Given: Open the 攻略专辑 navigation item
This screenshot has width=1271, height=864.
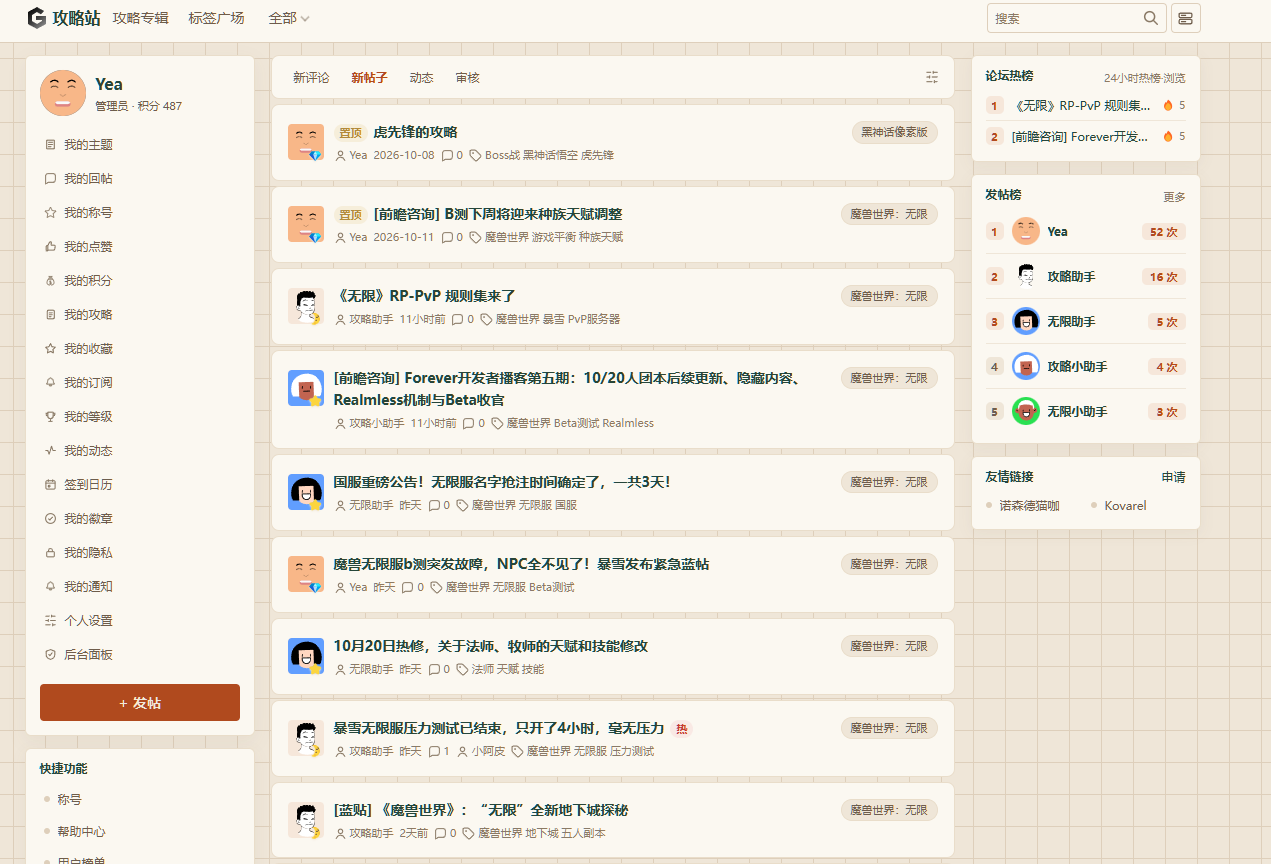Looking at the screenshot, I should 141,18.
